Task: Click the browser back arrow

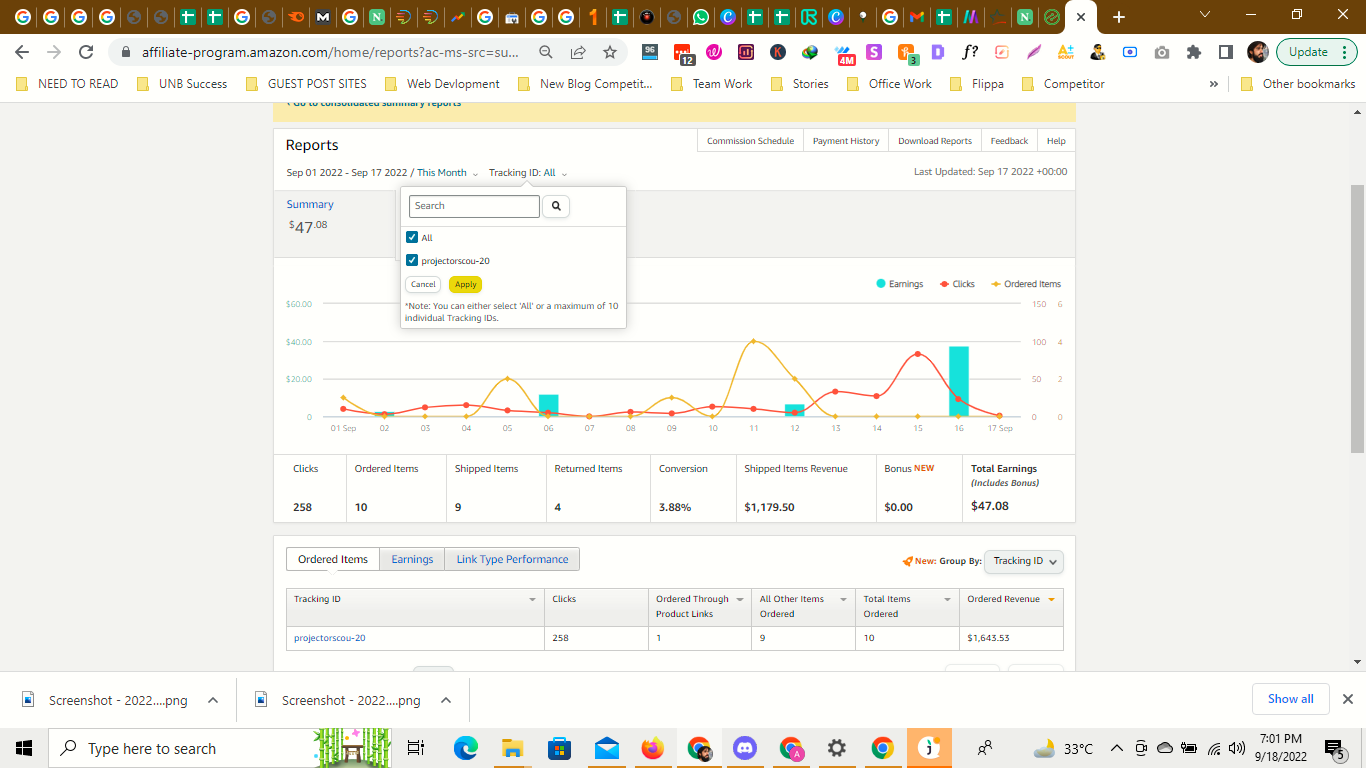Action: pyautogui.click(x=22, y=52)
